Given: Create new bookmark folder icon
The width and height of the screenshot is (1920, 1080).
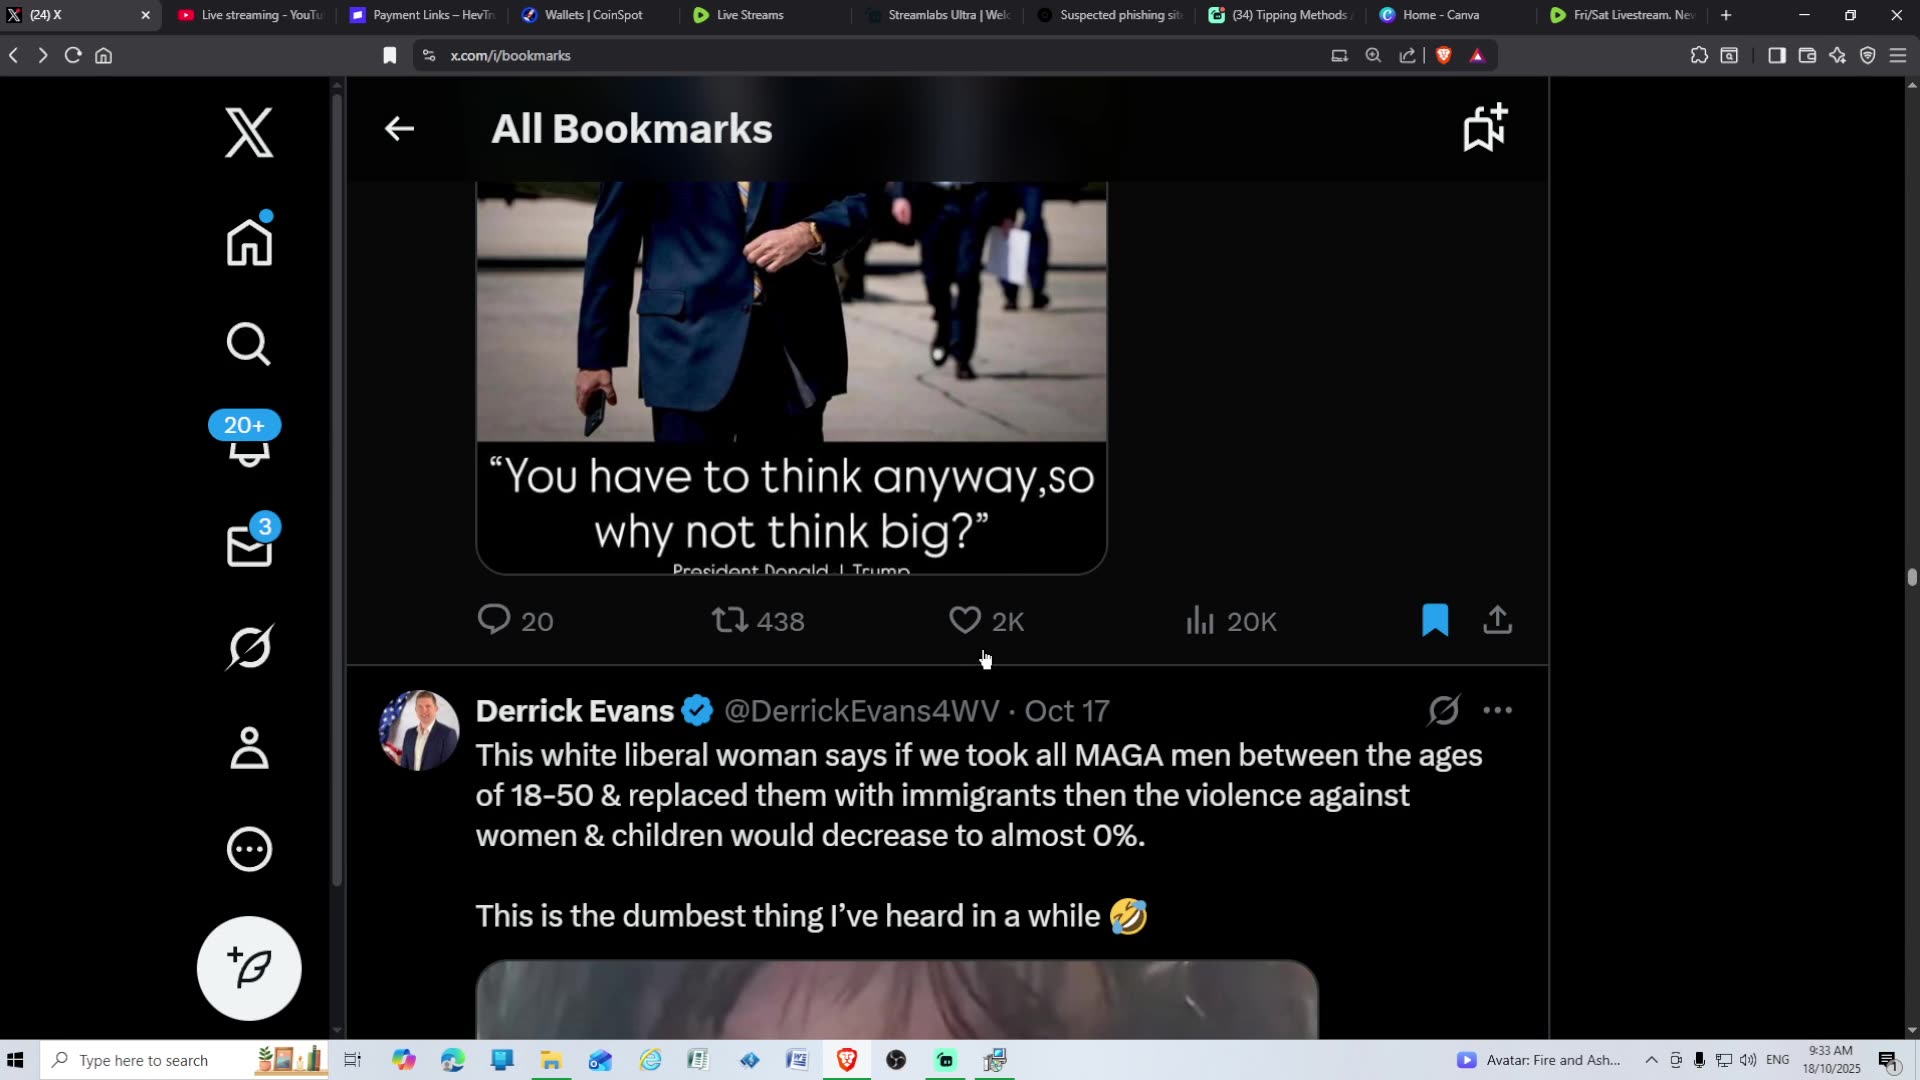Looking at the screenshot, I should coord(1485,128).
